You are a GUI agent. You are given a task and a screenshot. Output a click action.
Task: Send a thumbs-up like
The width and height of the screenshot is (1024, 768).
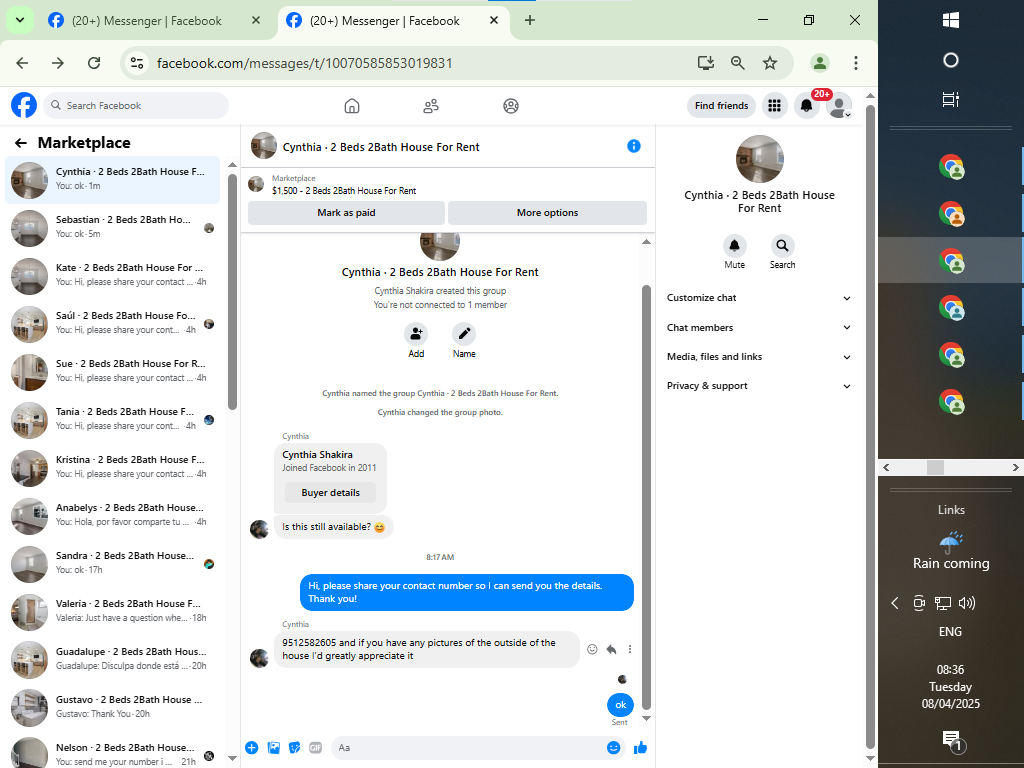641,748
